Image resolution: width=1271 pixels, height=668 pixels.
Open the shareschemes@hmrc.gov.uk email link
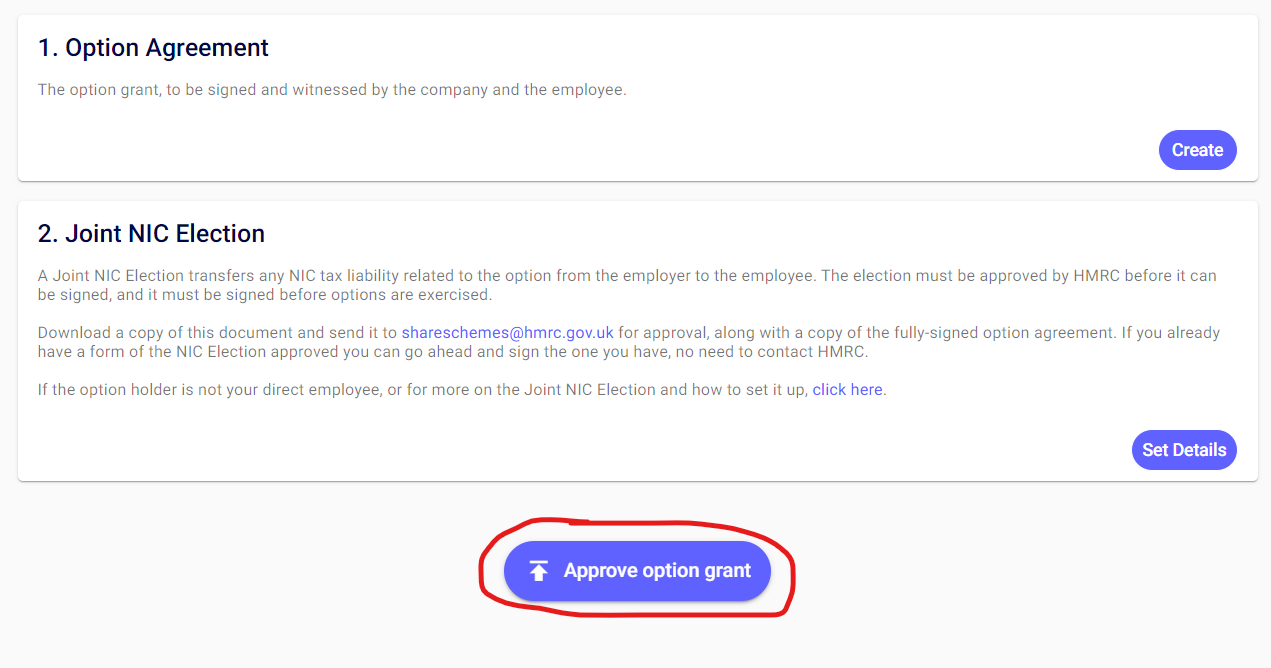508,333
